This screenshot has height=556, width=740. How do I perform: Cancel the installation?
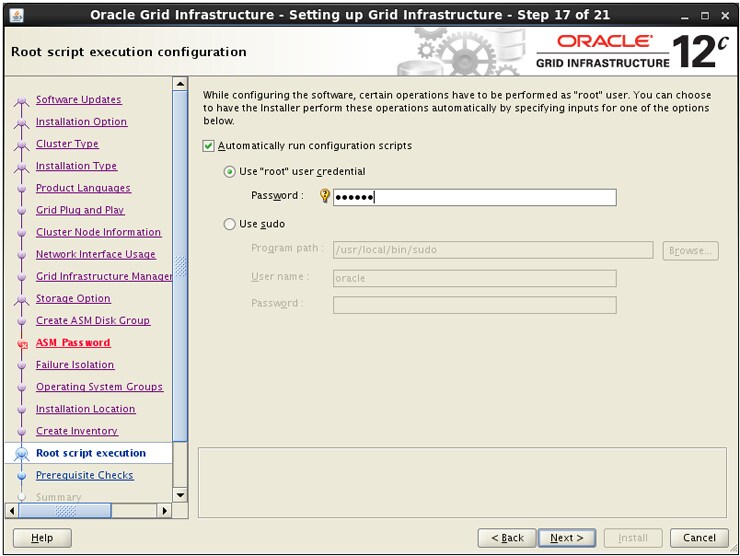click(x=699, y=538)
